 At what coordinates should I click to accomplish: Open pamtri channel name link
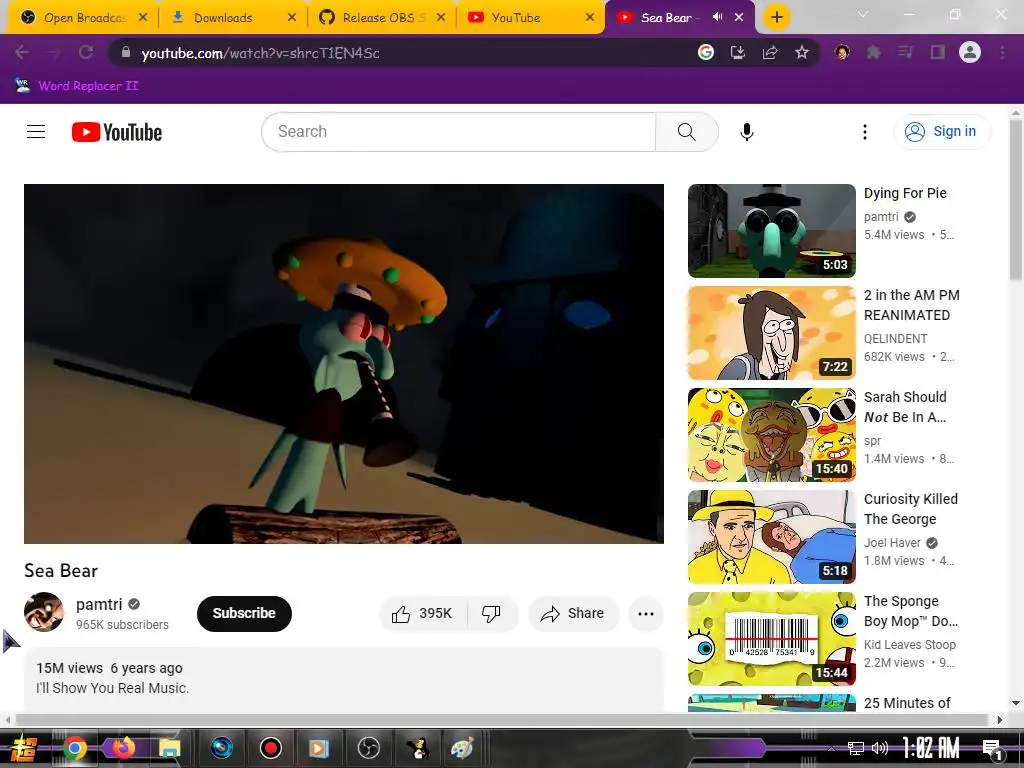pos(99,604)
